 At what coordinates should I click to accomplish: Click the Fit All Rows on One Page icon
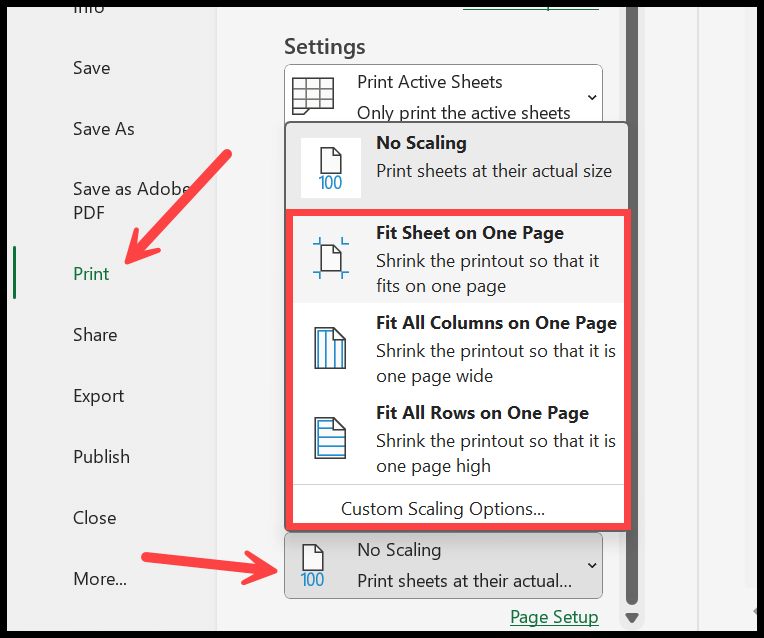coord(330,438)
